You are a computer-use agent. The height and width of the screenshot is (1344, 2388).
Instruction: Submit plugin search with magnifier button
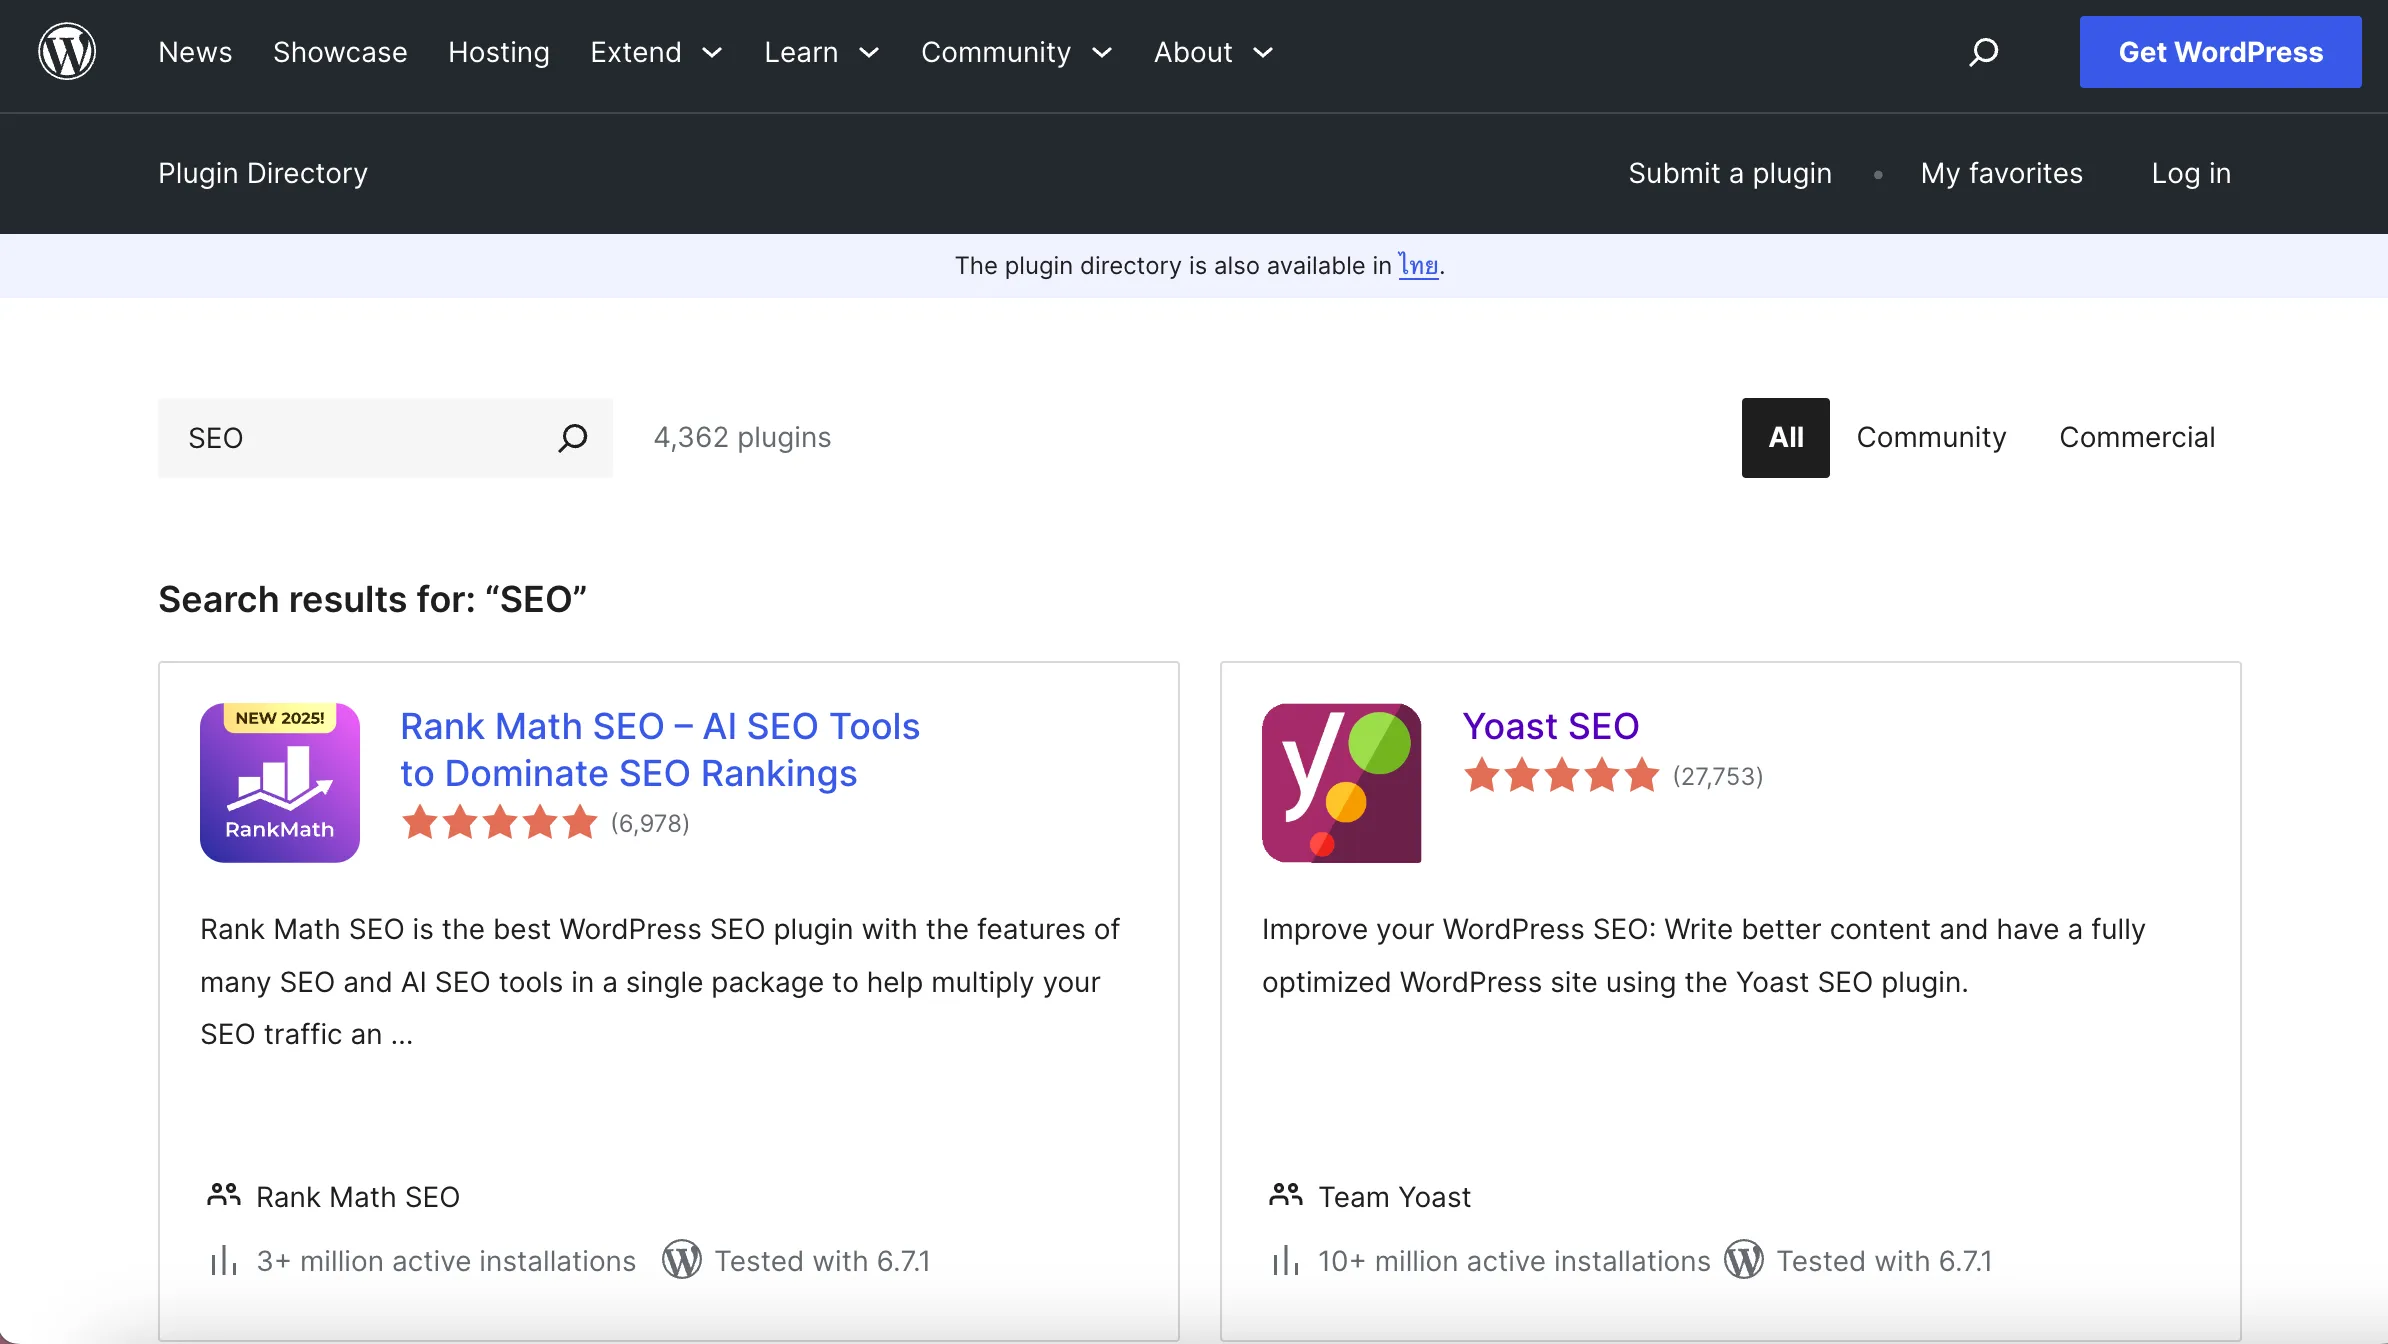pos(573,438)
